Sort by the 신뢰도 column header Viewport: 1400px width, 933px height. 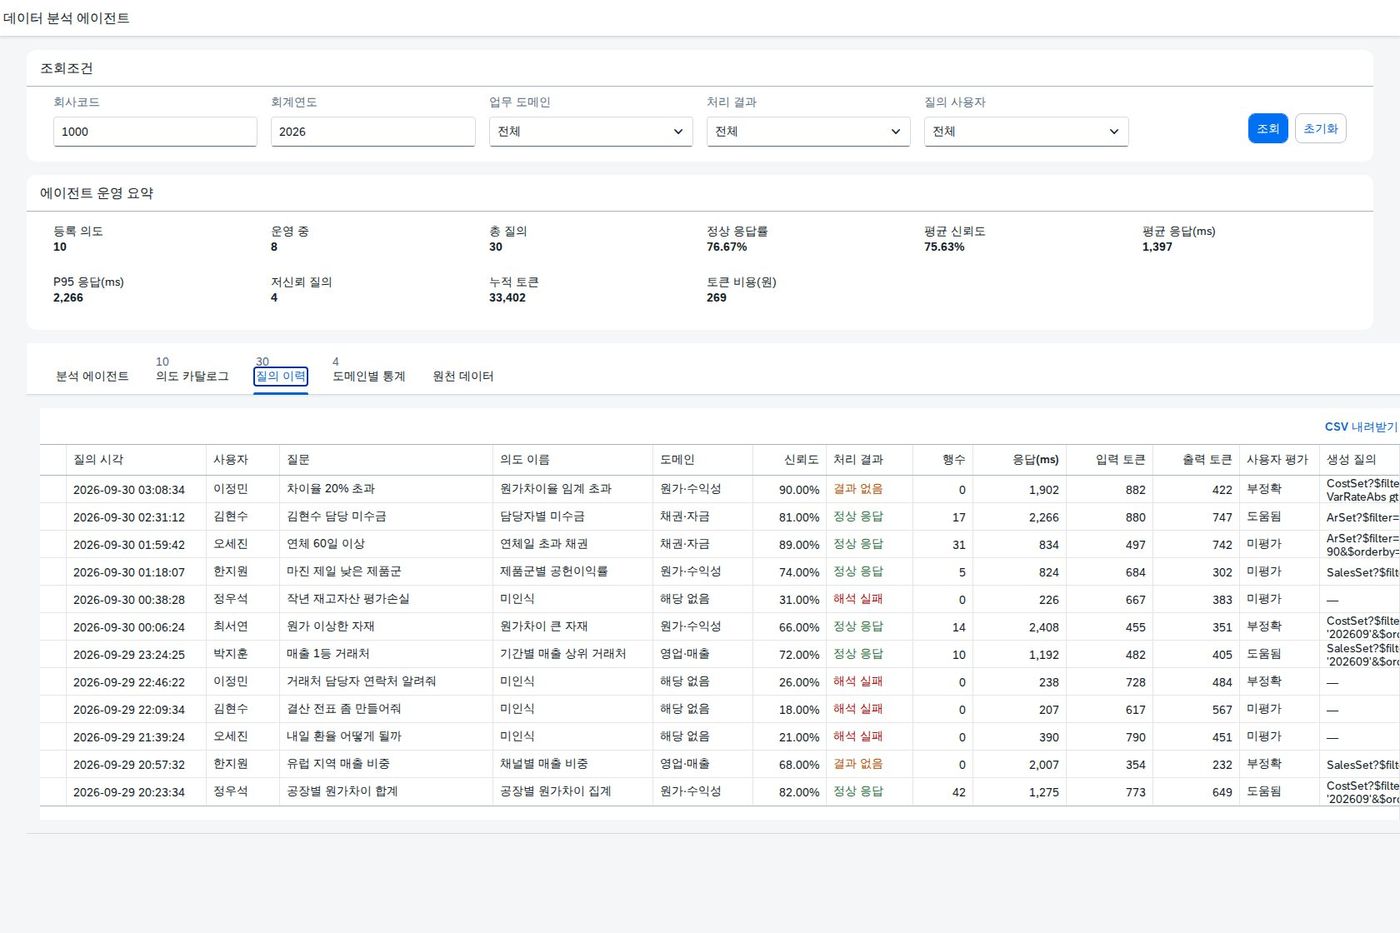789,460
